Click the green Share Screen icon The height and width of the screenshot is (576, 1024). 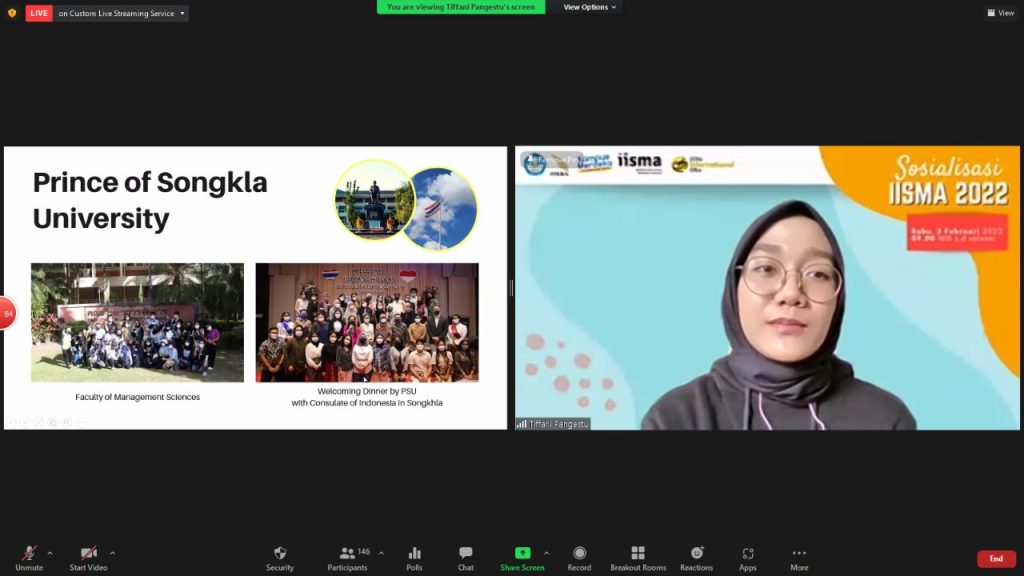tap(522, 553)
